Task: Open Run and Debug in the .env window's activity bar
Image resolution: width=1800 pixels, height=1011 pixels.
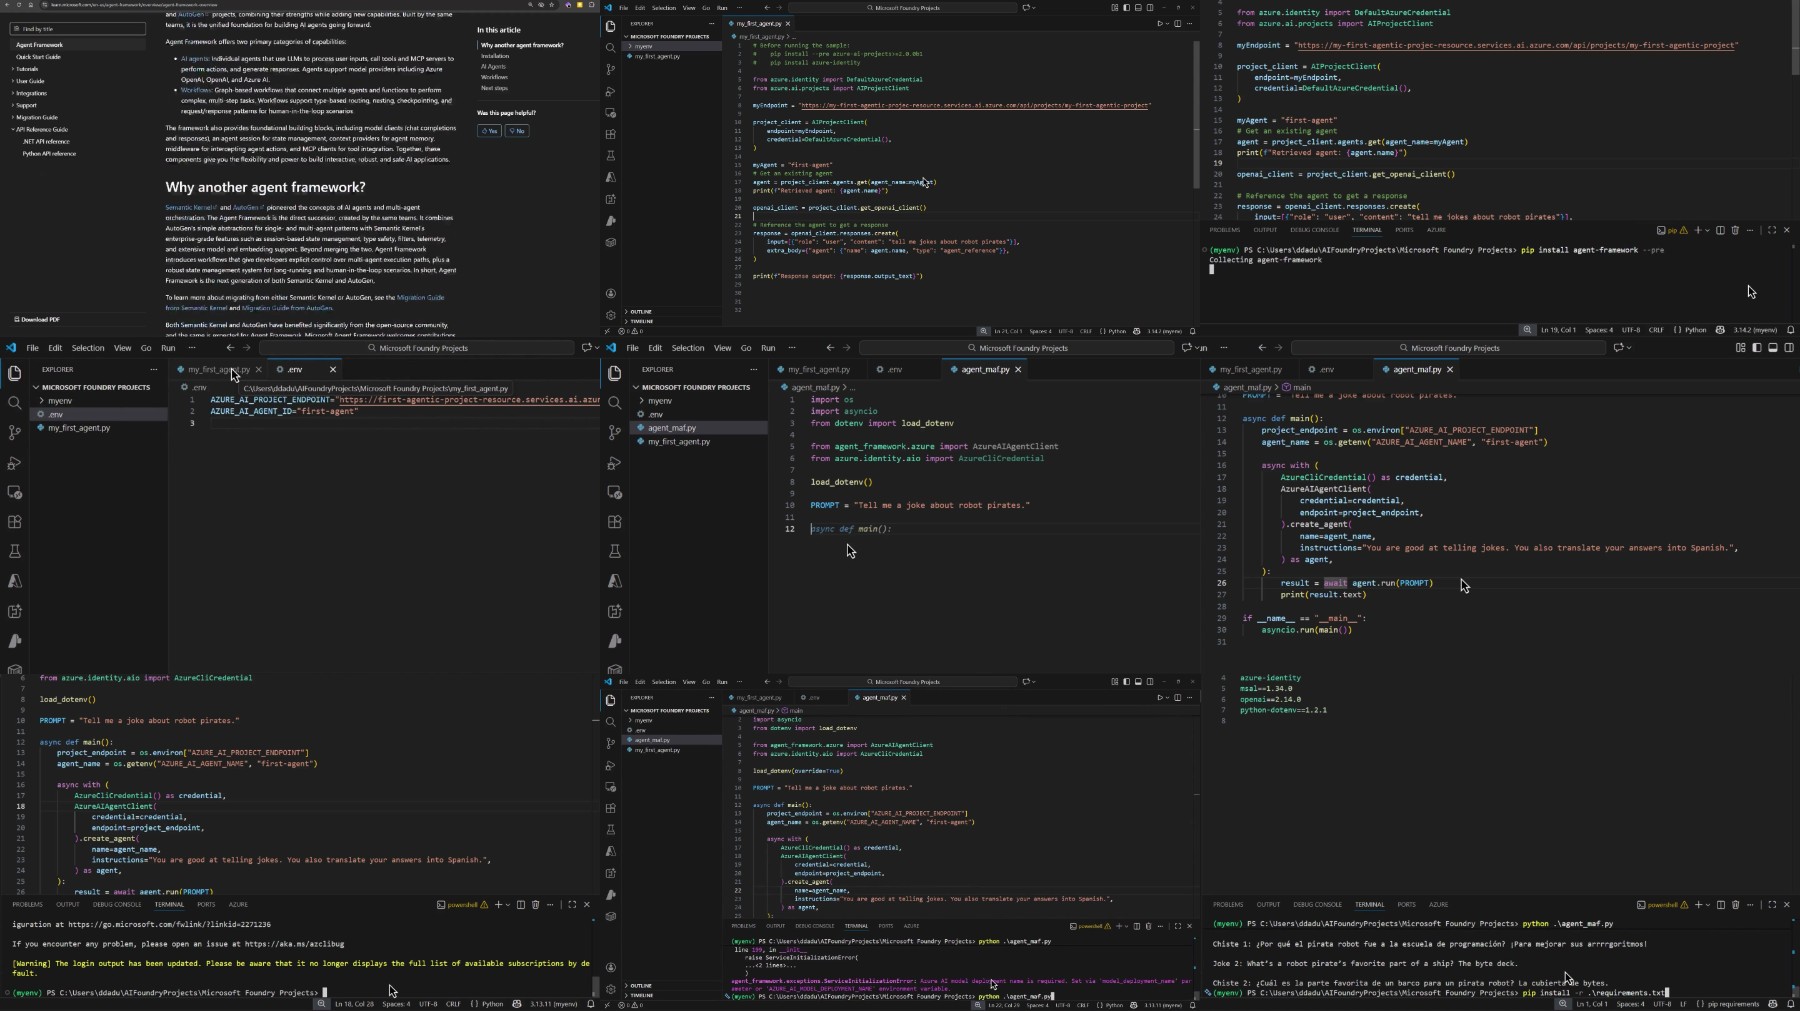Action: [x=14, y=463]
